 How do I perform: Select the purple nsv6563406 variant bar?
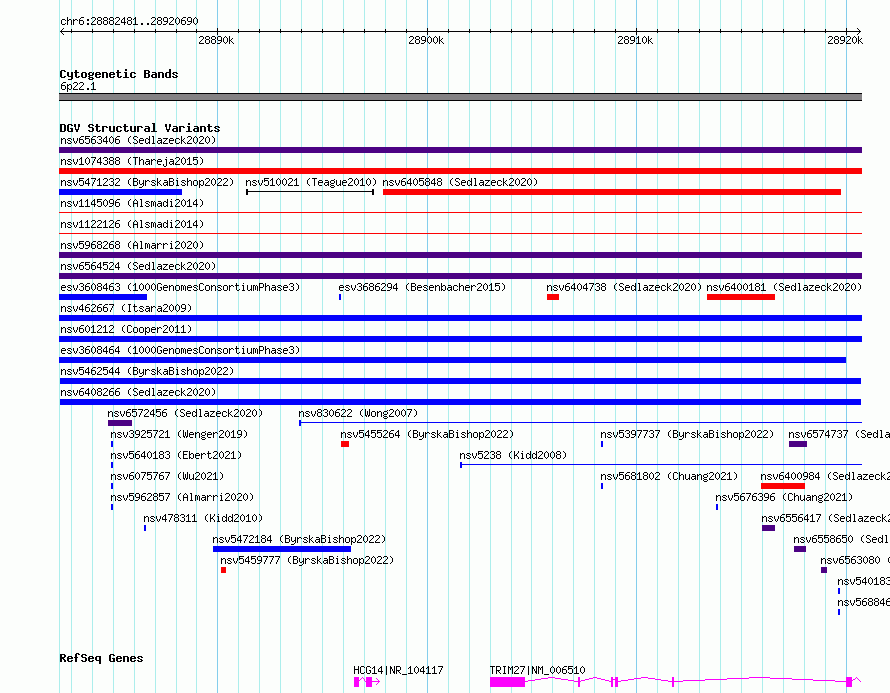(x=460, y=150)
